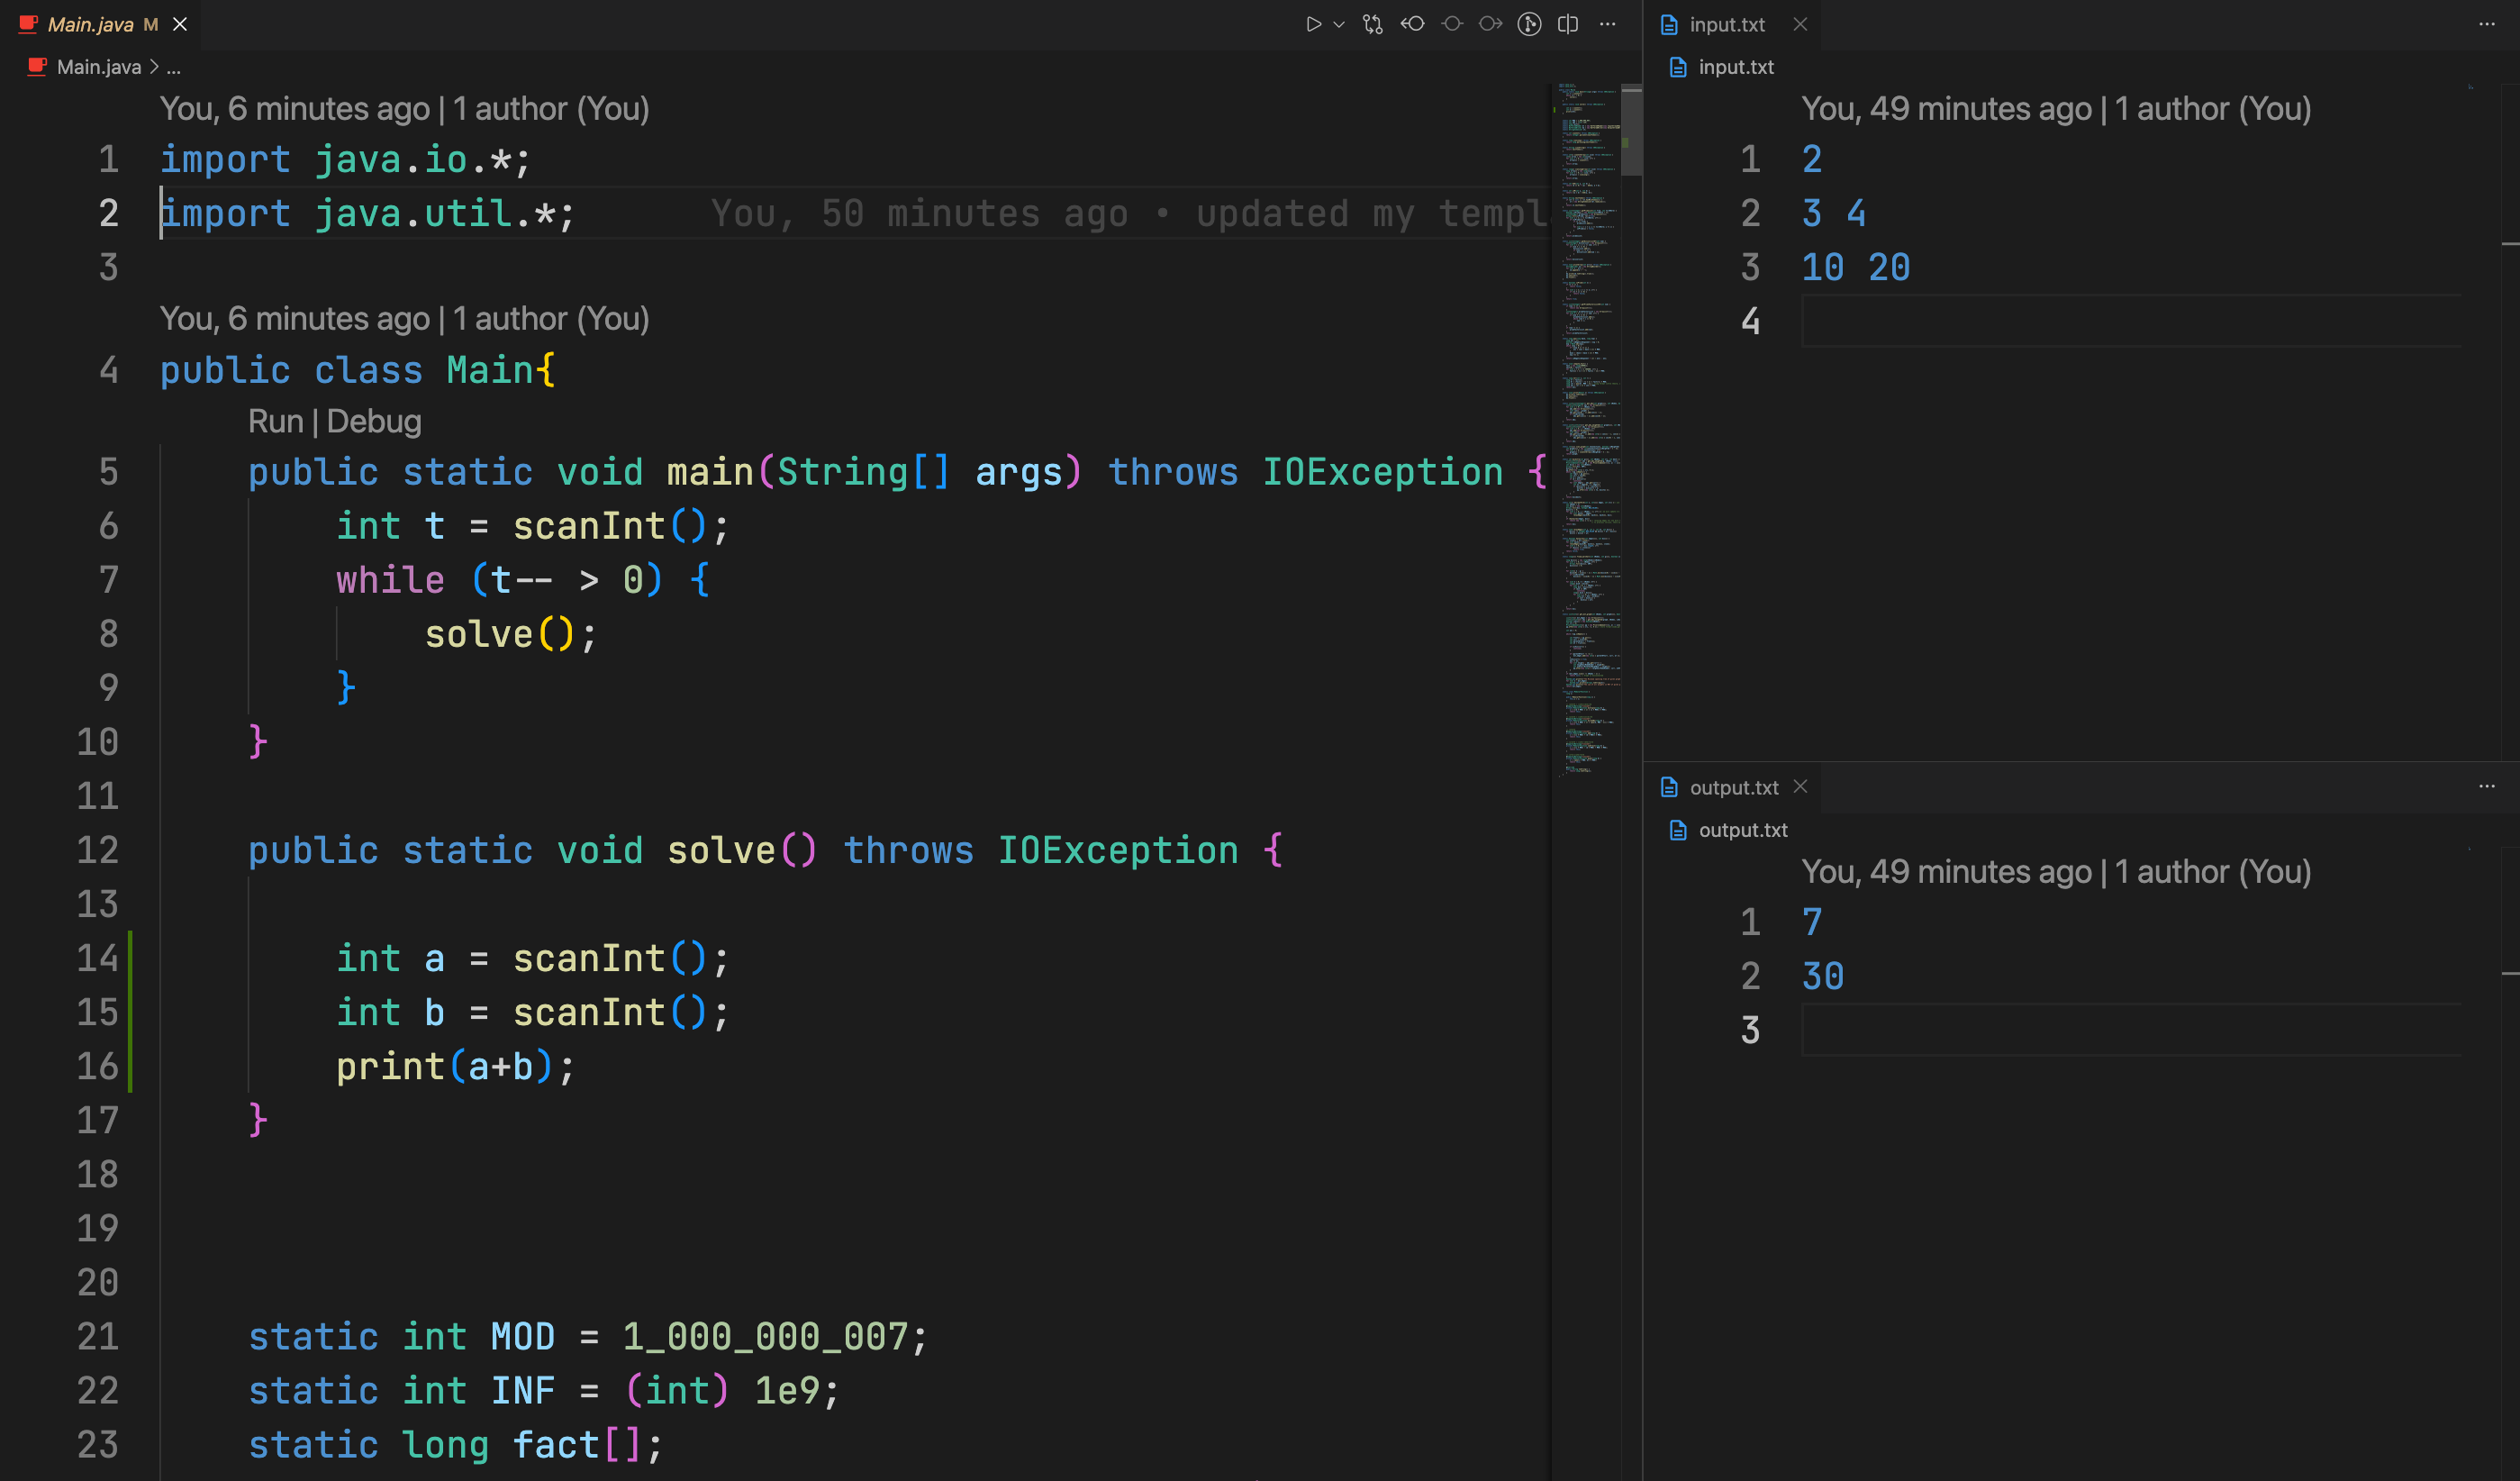Close the output.txt tab
The width and height of the screenshot is (2520, 1481).
coord(1800,787)
